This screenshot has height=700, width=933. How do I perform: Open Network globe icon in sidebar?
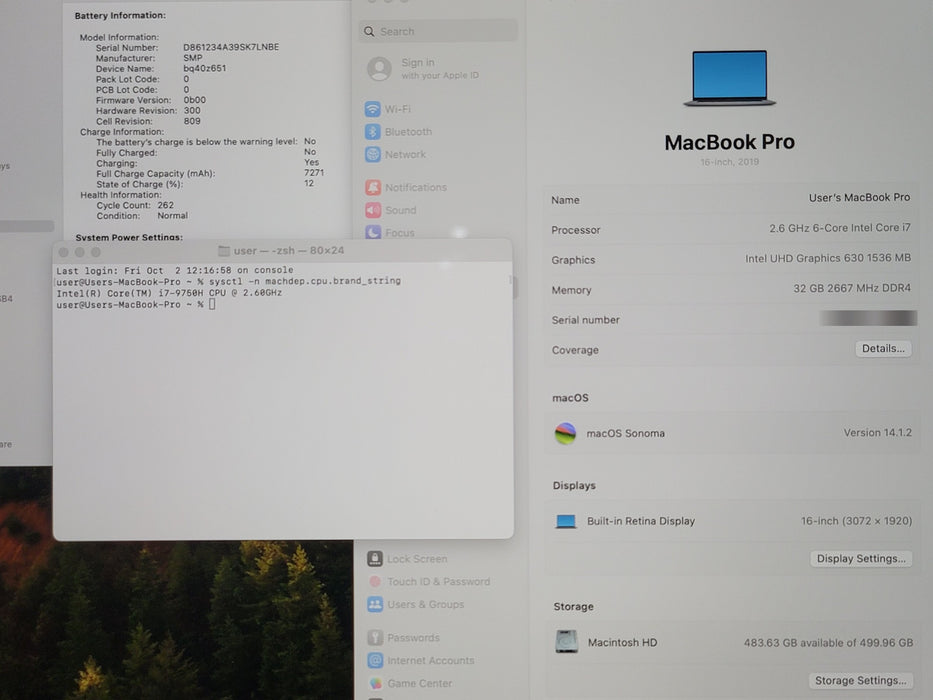pos(372,155)
